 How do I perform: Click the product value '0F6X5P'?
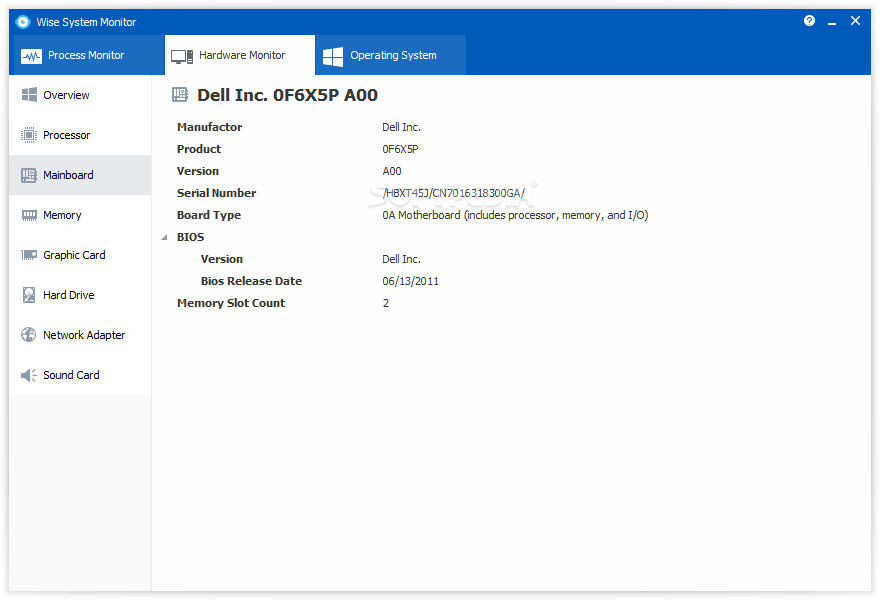point(400,149)
